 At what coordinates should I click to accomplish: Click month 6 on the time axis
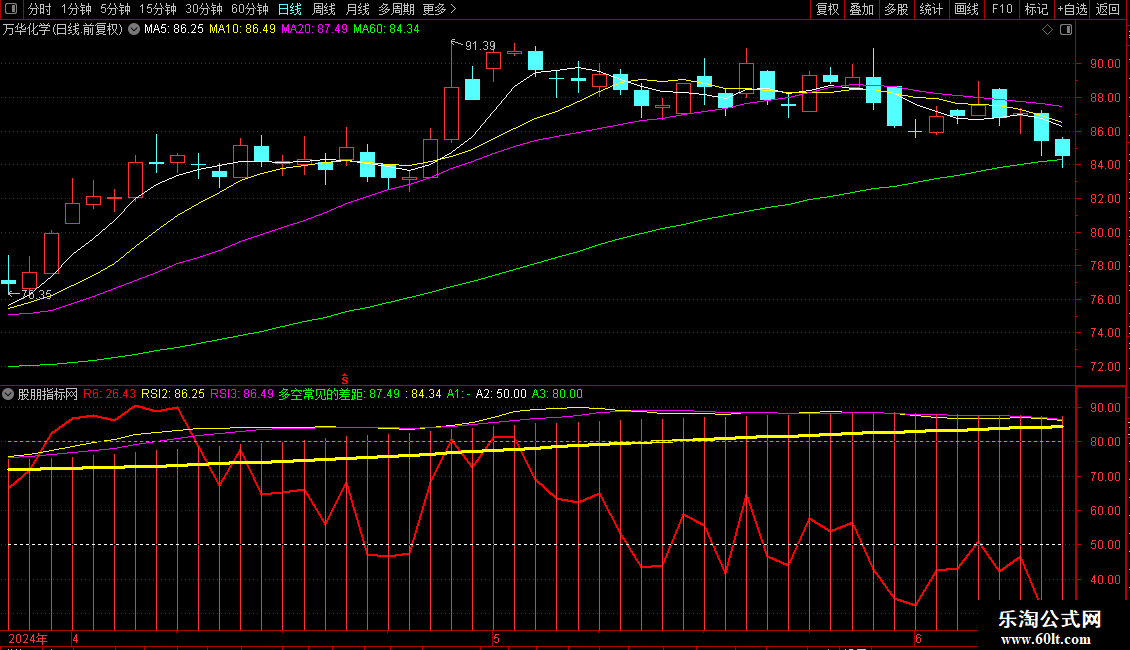(x=918, y=639)
